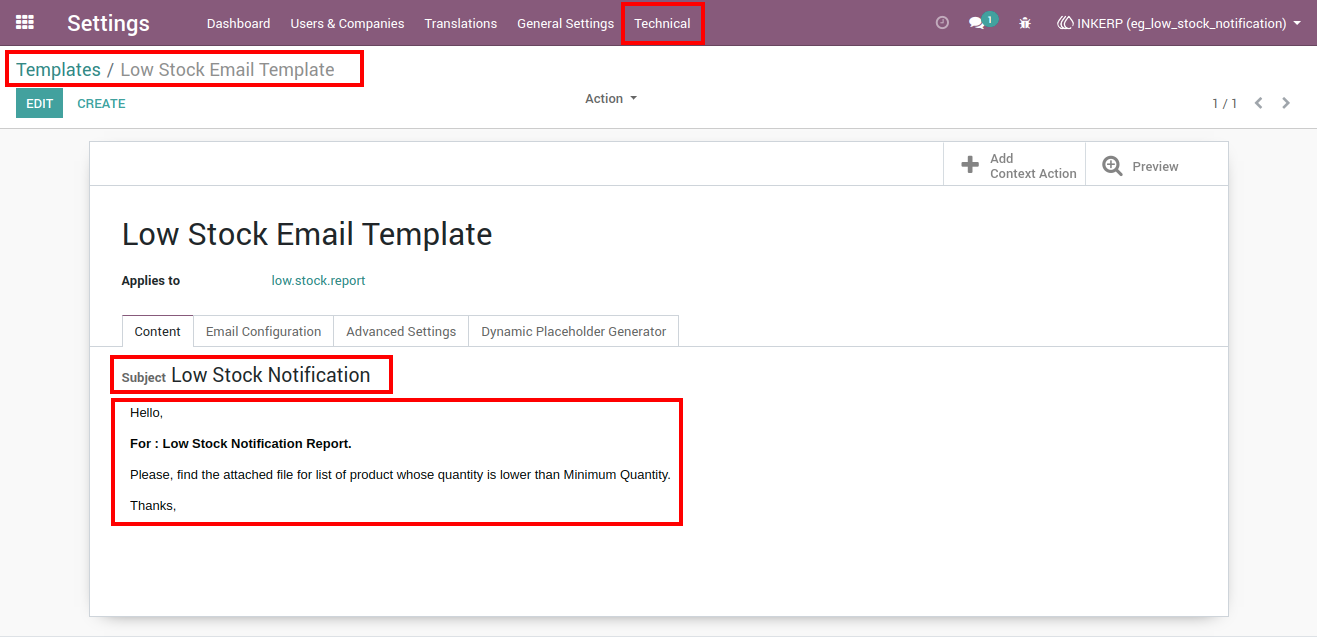The height and width of the screenshot is (637, 1317).
Task: Click the 'Thanks,' line in email body
Action: pyautogui.click(x=153, y=505)
